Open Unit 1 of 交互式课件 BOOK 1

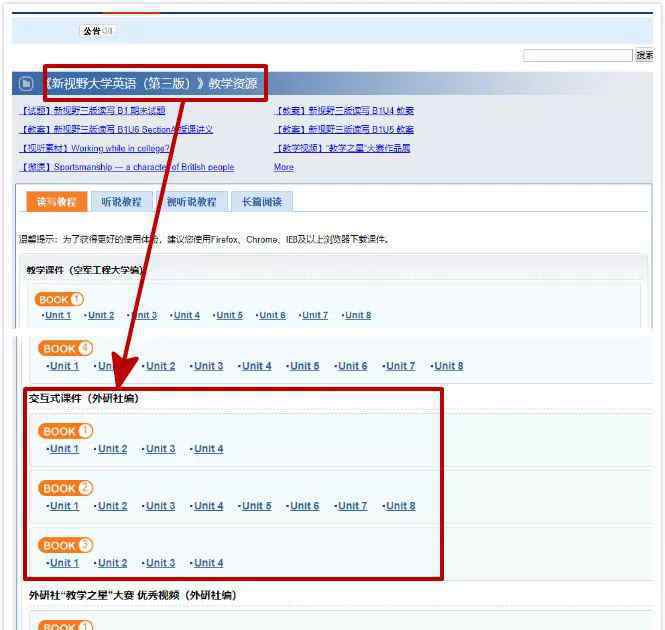[x=64, y=449]
